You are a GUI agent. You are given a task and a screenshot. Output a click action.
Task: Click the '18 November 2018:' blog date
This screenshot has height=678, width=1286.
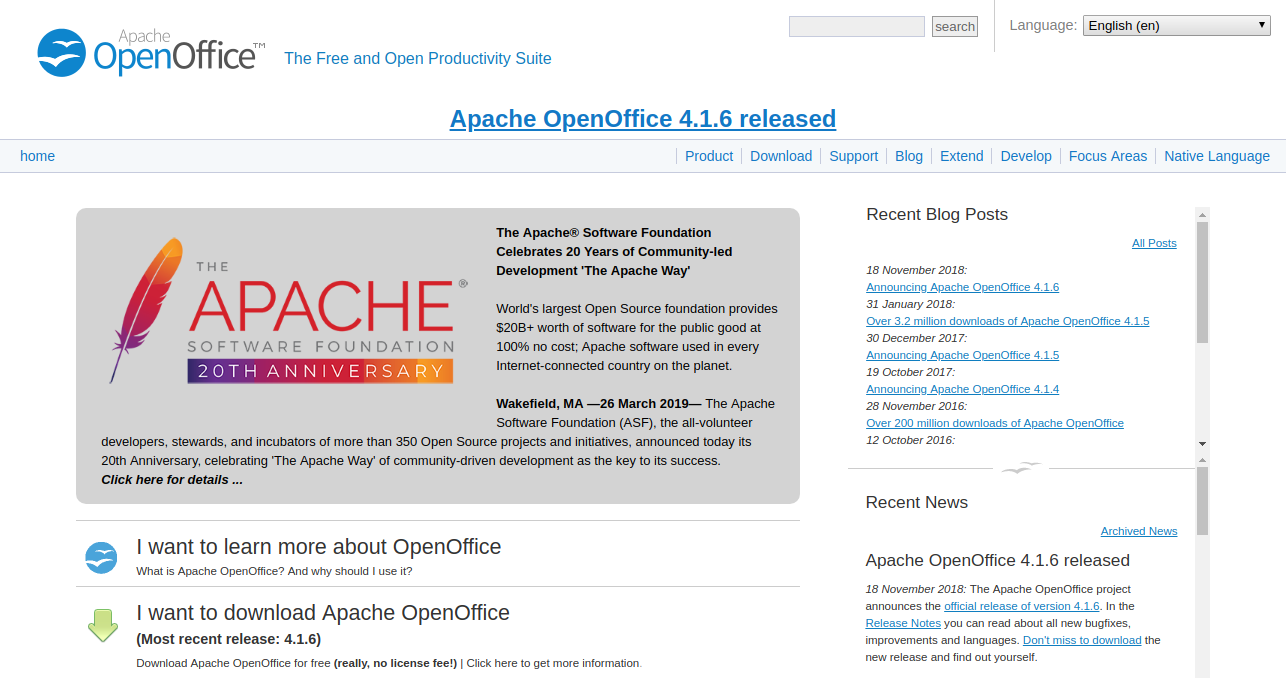click(917, 270)
